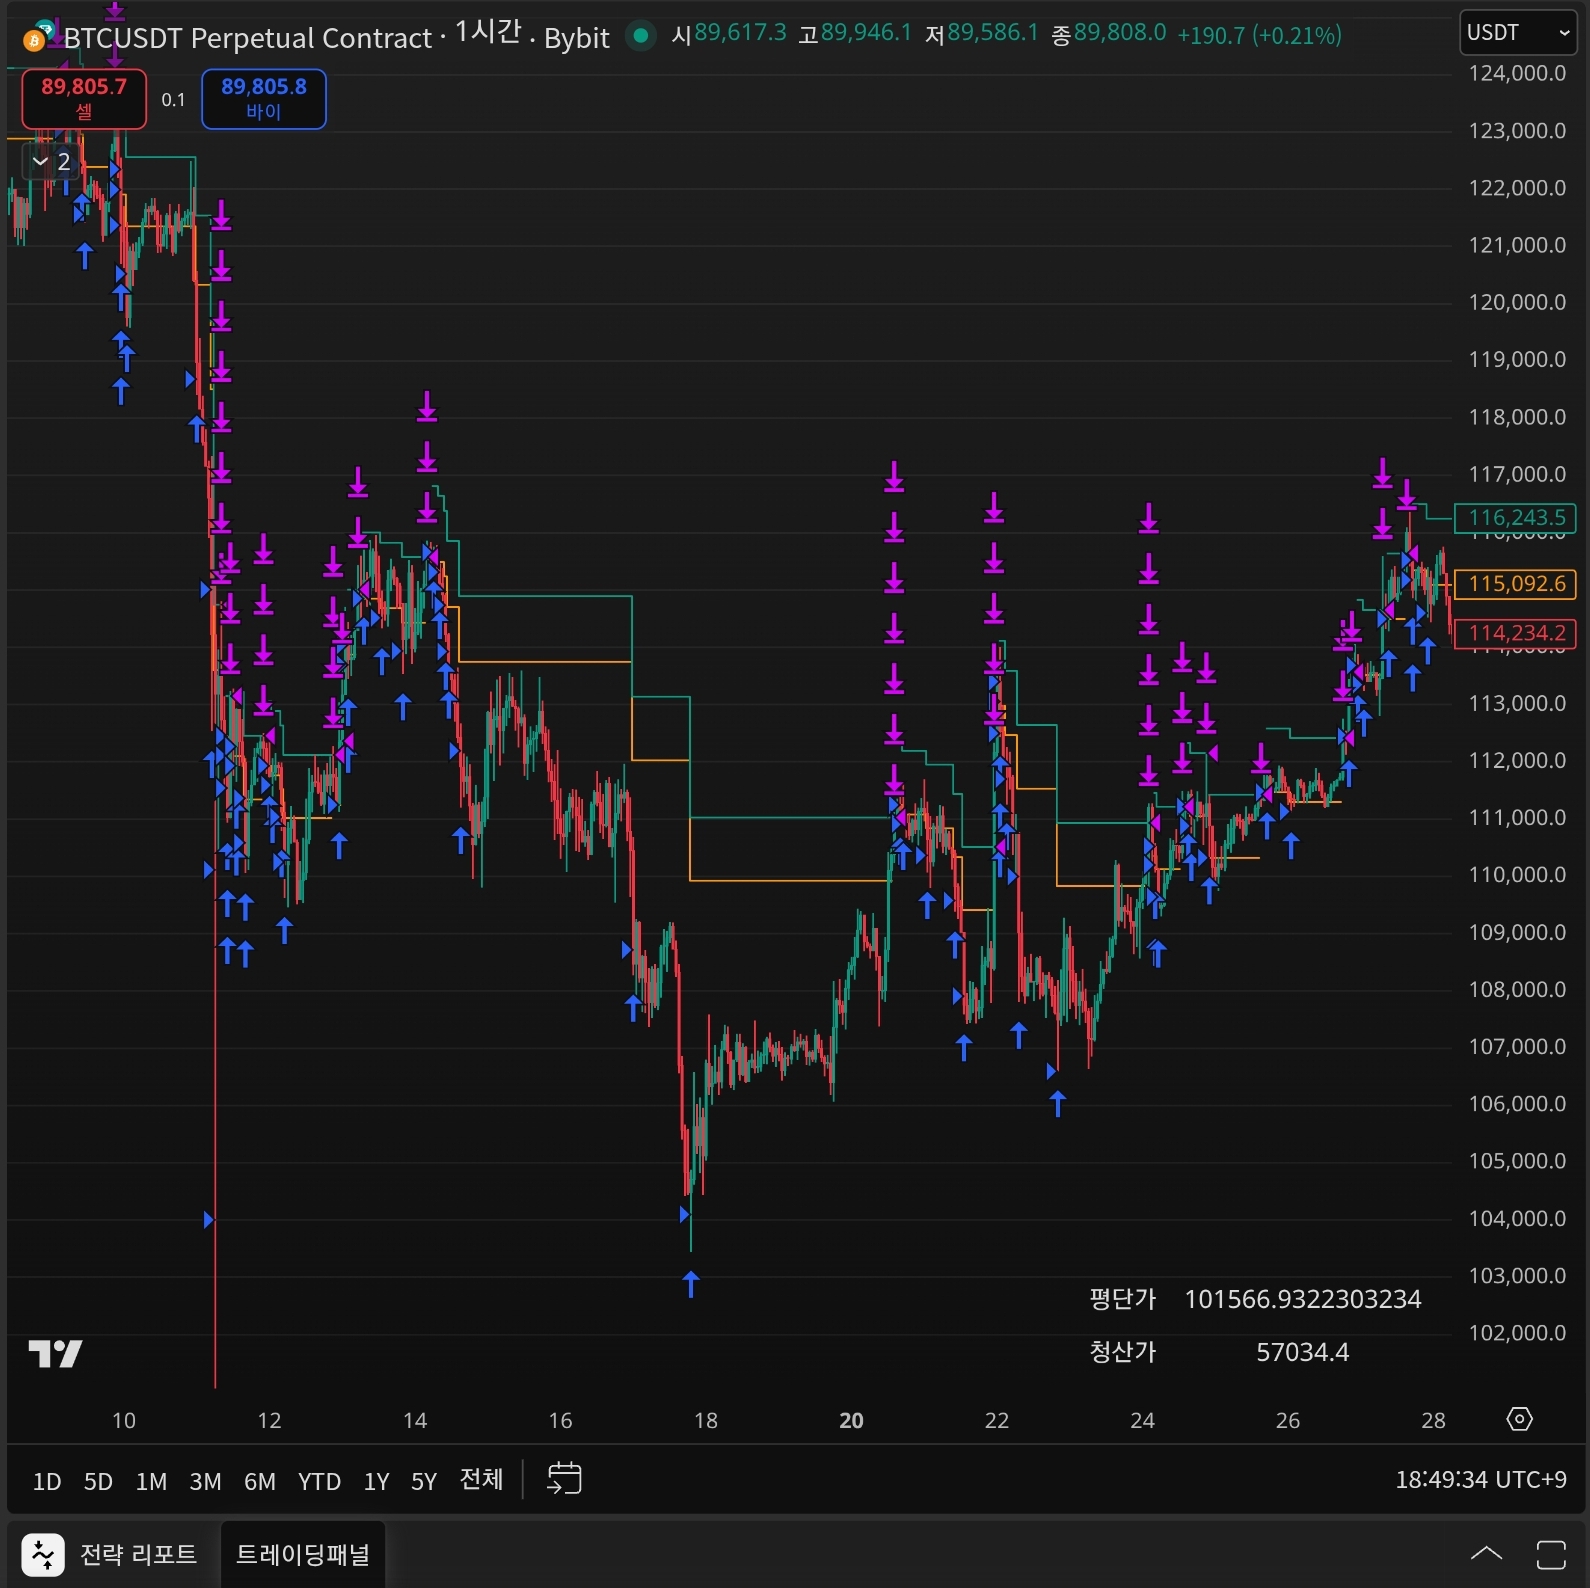Open the 18:49:34 UTC+9 timezone menu
This screenshot has width=1590, height=1588.
pyautogui.click(x=1481, y=1479)
